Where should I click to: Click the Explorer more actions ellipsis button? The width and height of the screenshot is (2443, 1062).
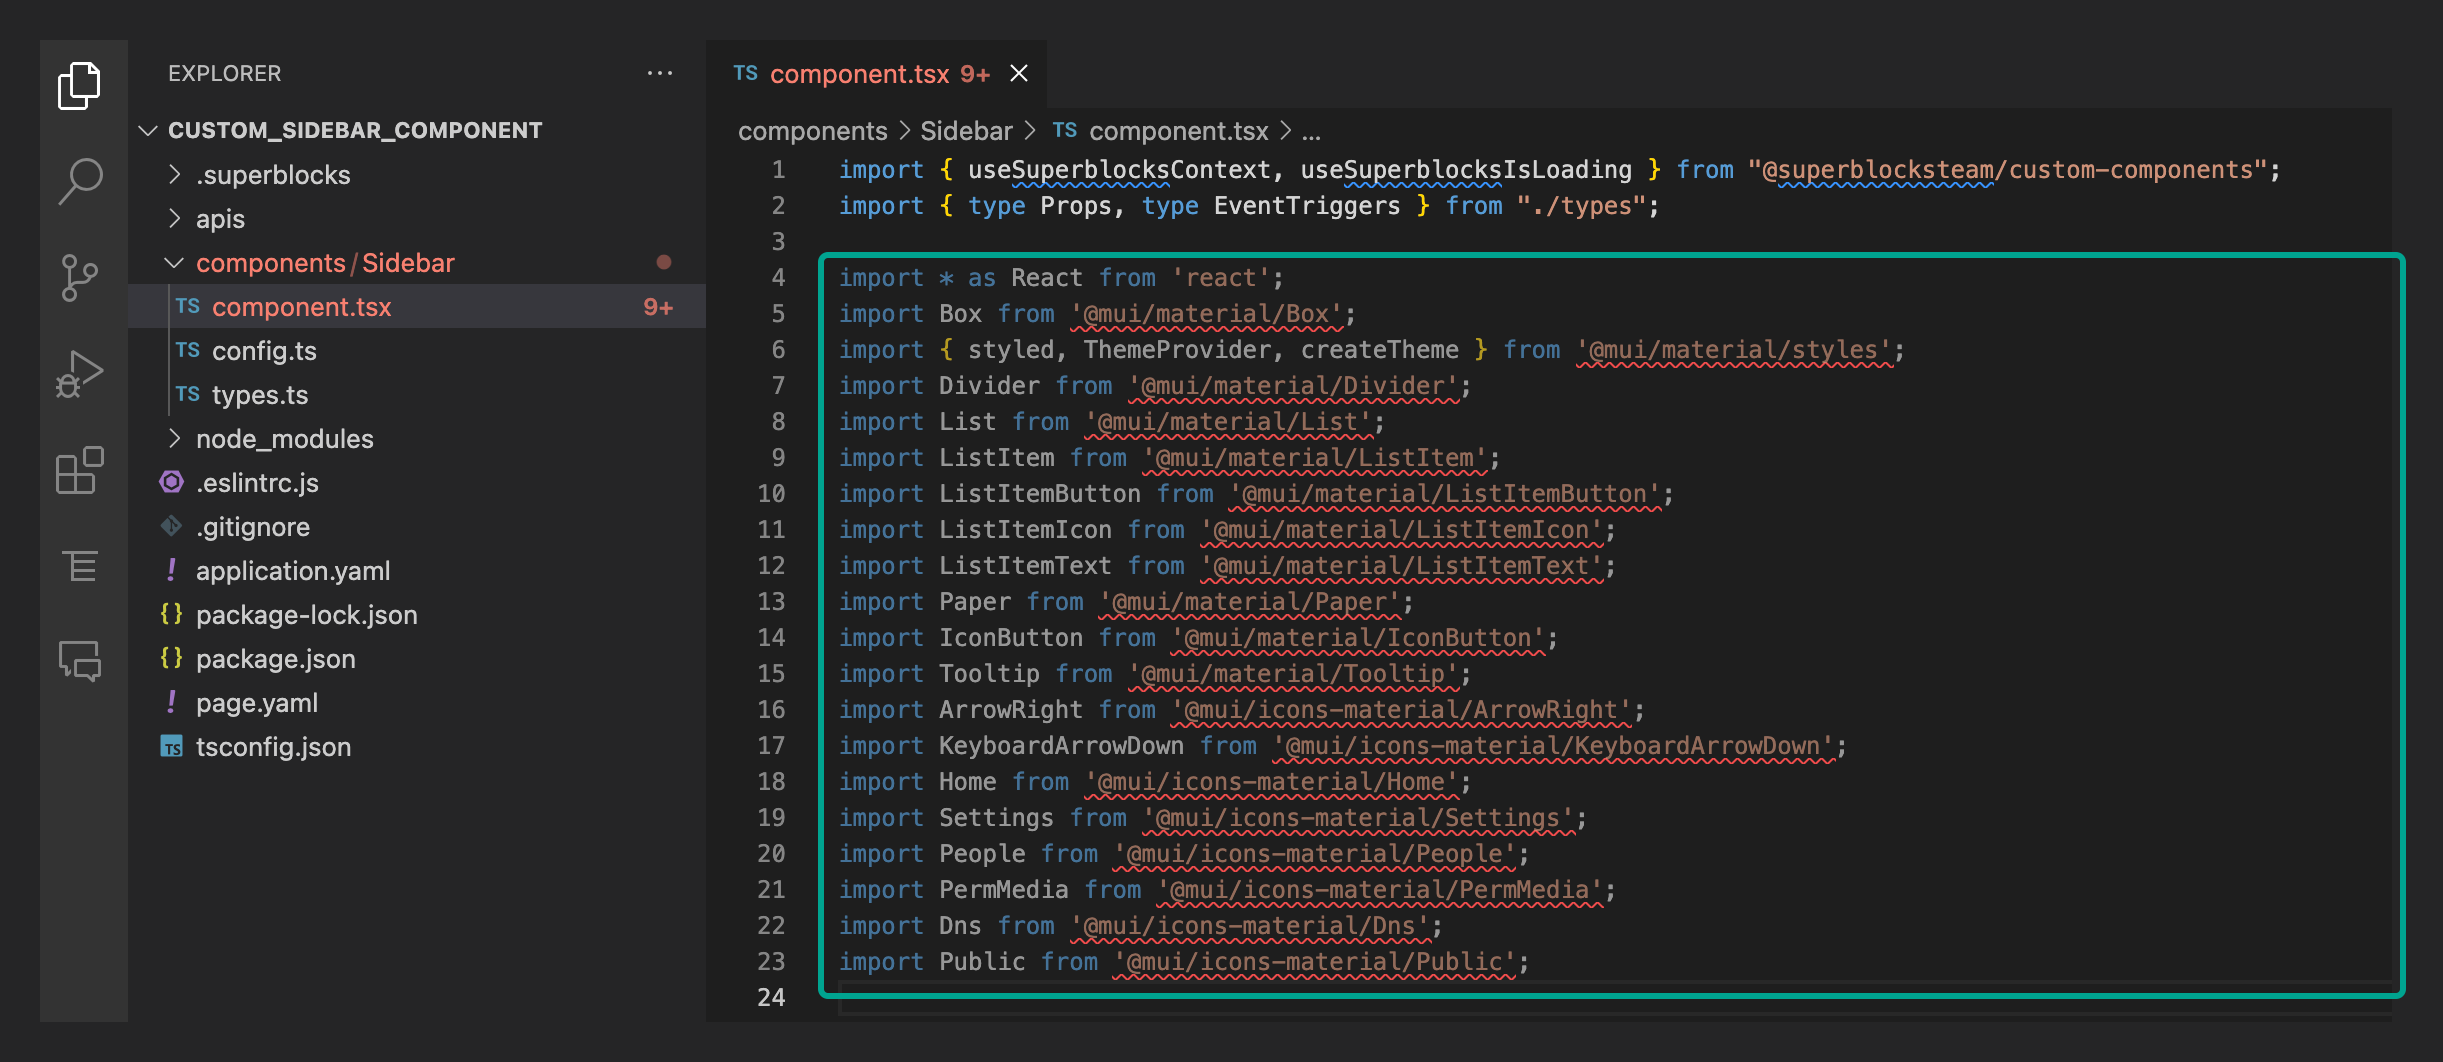click(x=660, y=72)
